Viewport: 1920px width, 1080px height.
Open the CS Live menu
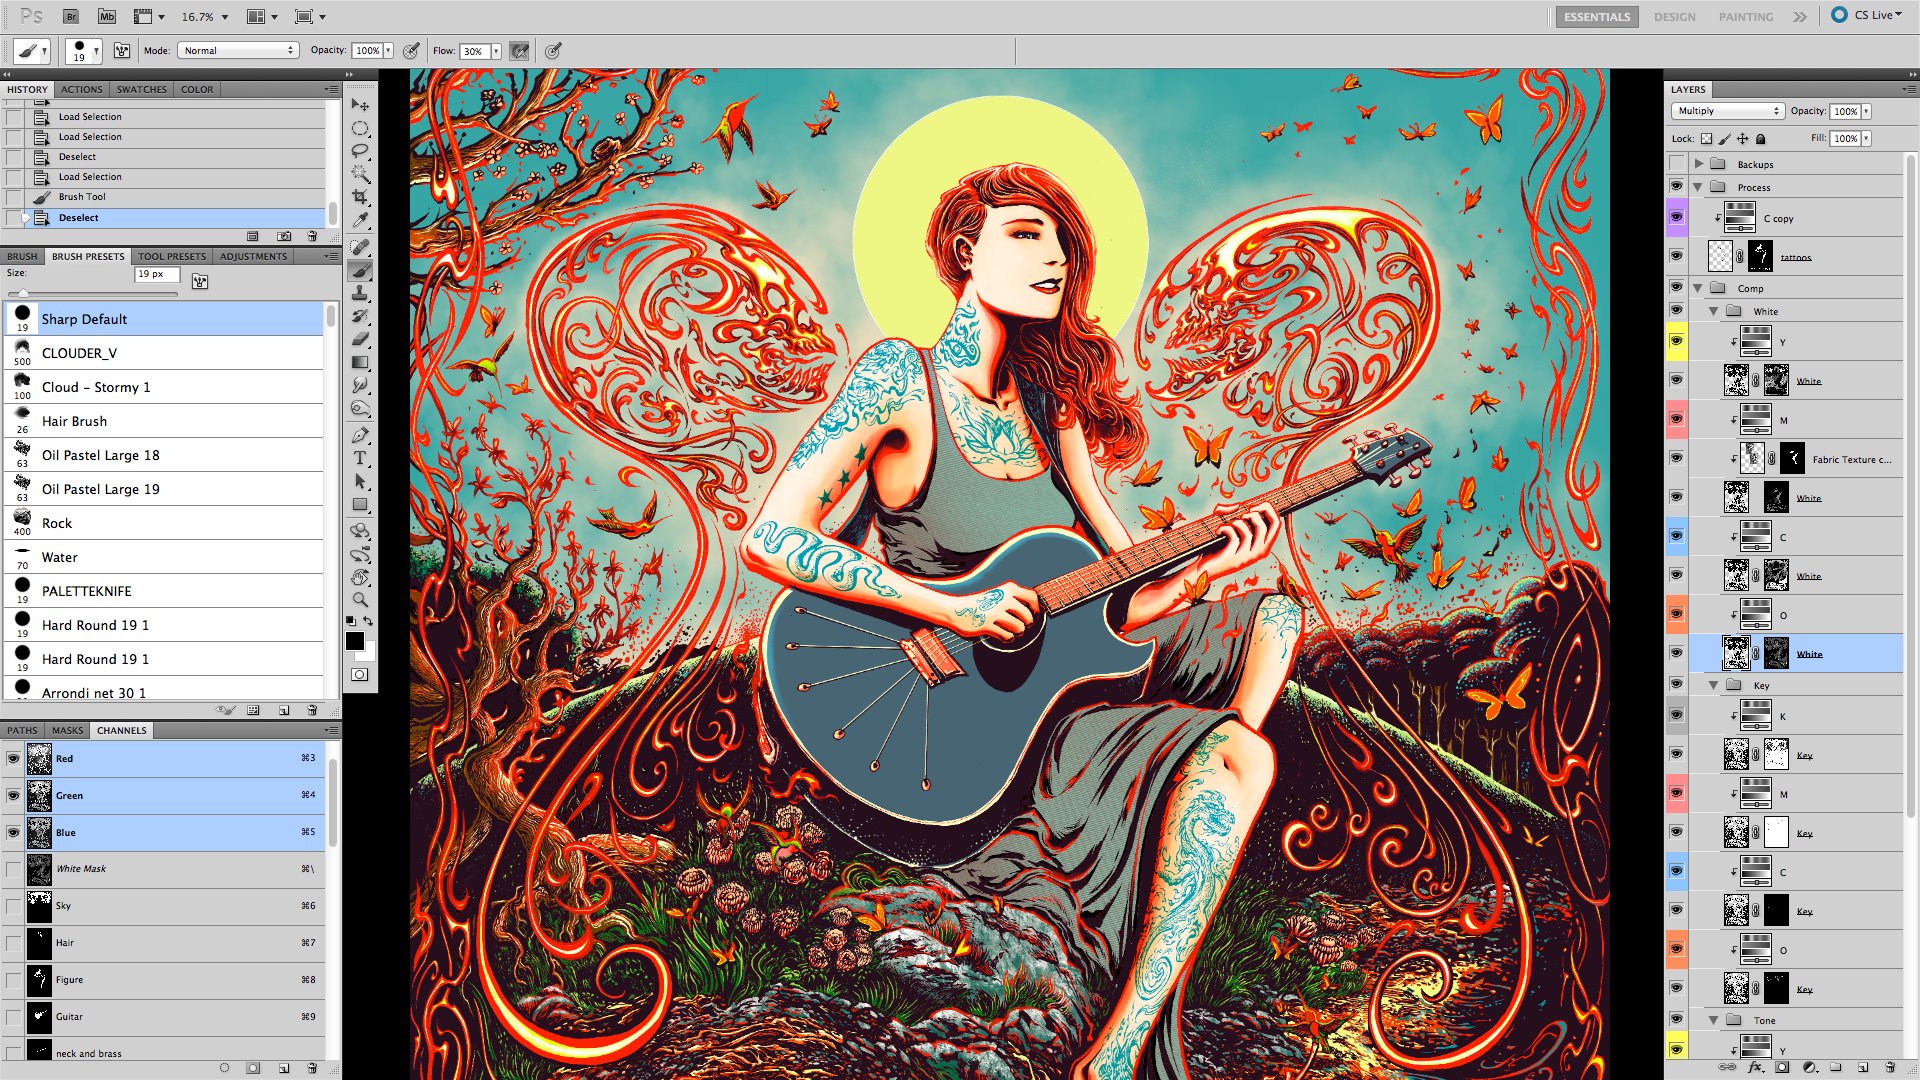click(1868, 15)
